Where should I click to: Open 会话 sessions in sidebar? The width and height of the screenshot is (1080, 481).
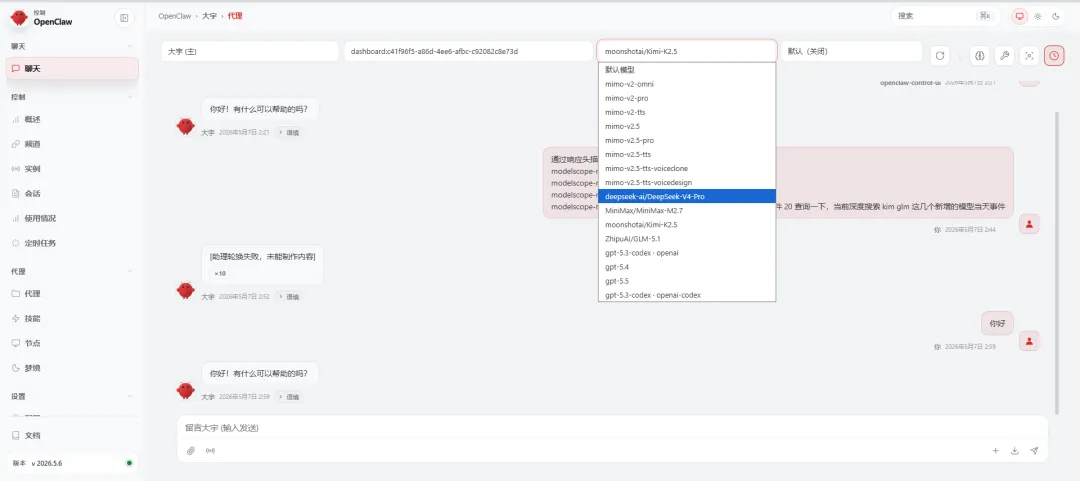click(72, 194)
